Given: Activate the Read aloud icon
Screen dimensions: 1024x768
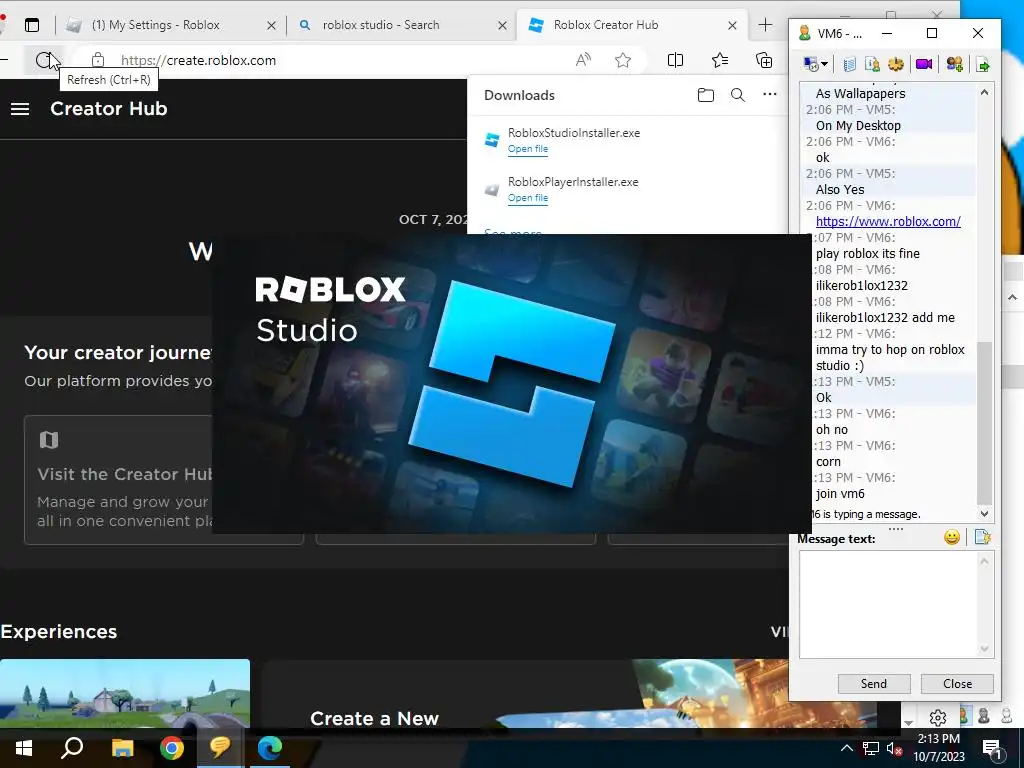Looking at the screenshot, I should click(x=583, y=60).
